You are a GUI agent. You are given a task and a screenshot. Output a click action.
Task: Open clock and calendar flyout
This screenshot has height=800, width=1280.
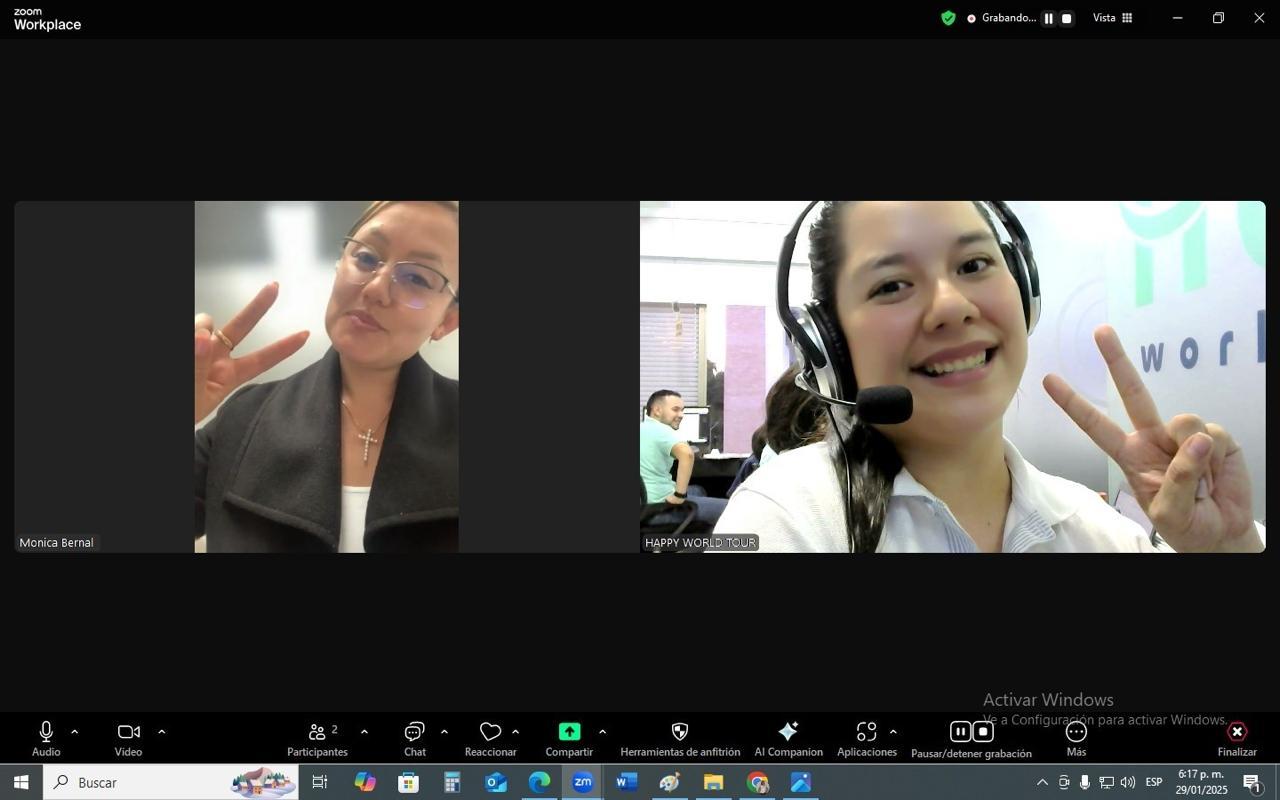tap(1201, 782)
